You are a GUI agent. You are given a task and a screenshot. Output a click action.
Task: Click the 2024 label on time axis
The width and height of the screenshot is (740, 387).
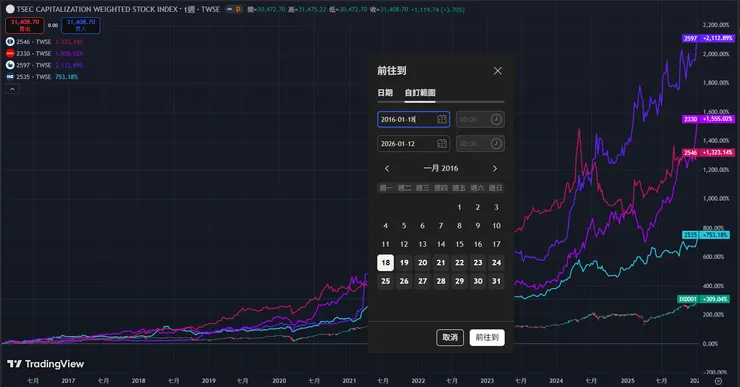tap(556, 380)
